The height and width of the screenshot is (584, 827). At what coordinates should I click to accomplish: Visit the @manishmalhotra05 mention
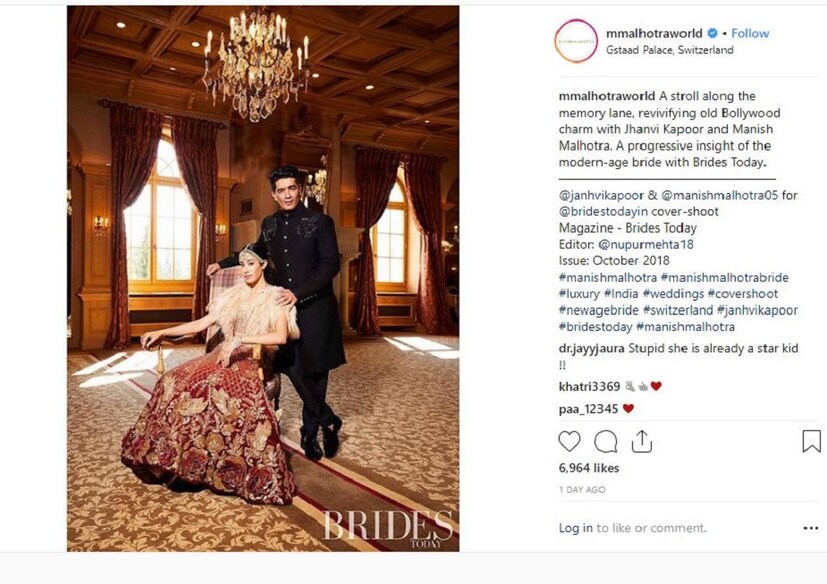pyautogui.click(x=719, y=195)
